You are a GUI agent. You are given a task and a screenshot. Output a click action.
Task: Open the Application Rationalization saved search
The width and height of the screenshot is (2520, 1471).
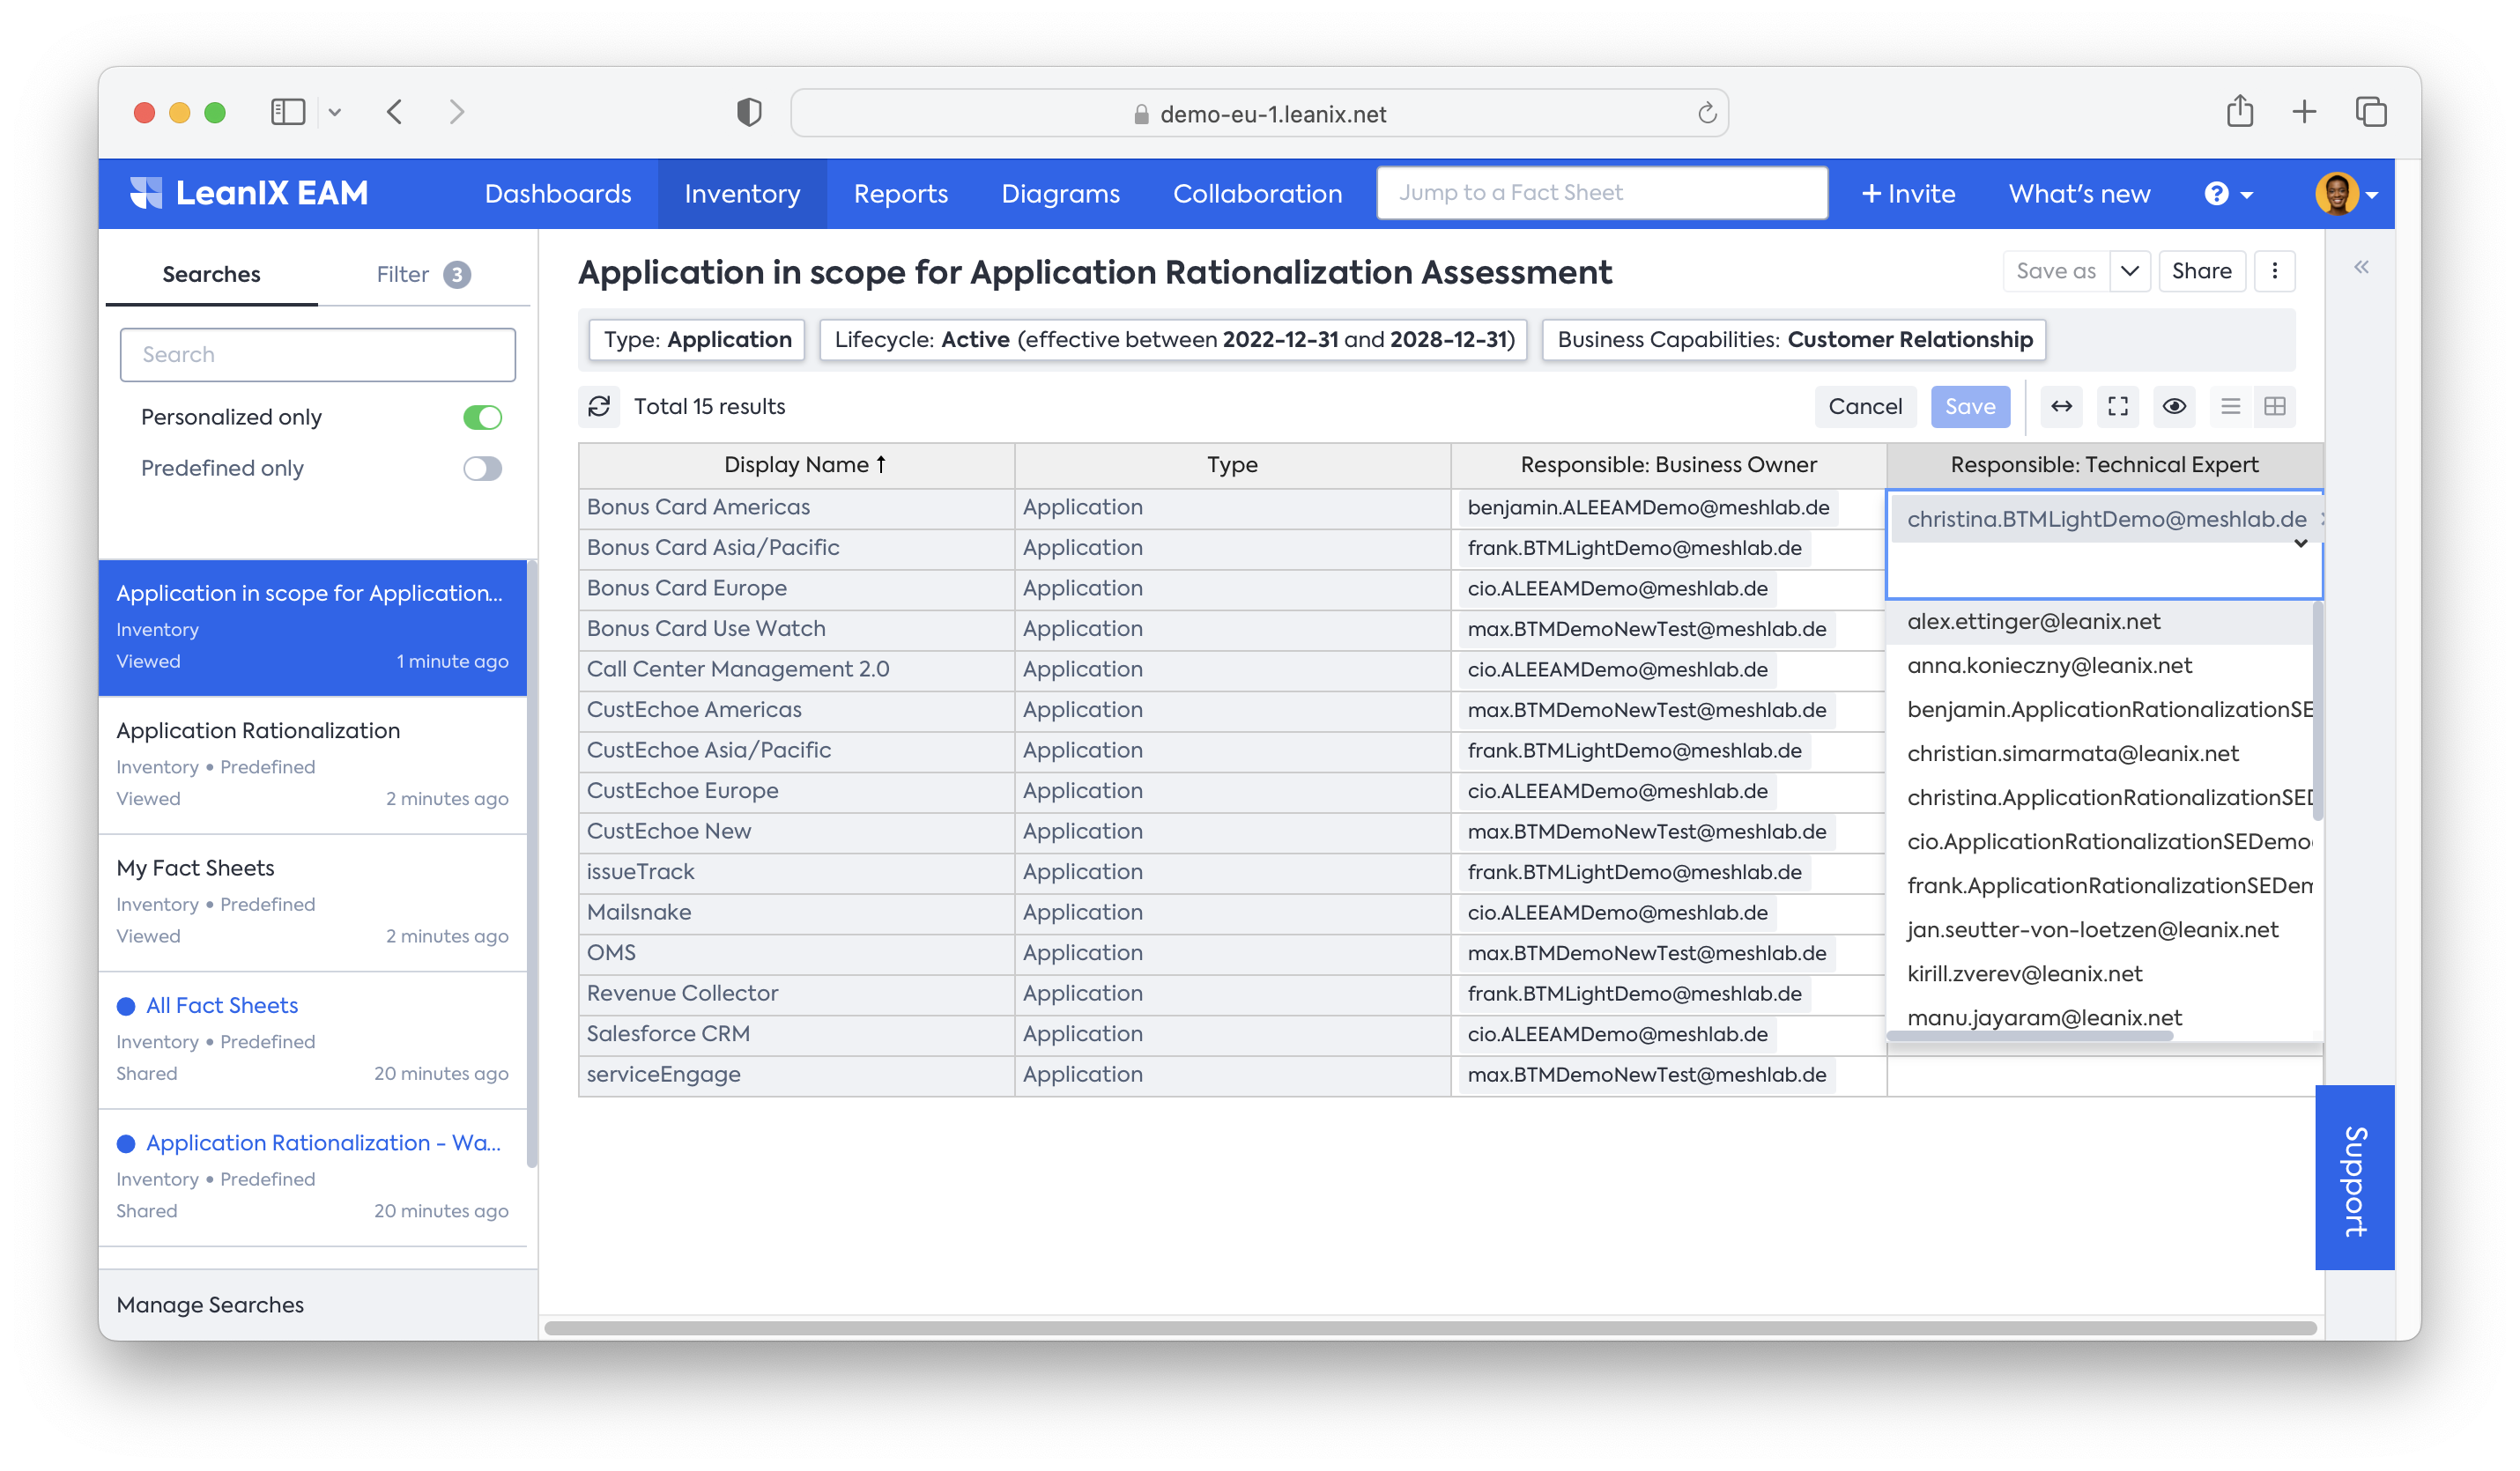pos(312,764)
